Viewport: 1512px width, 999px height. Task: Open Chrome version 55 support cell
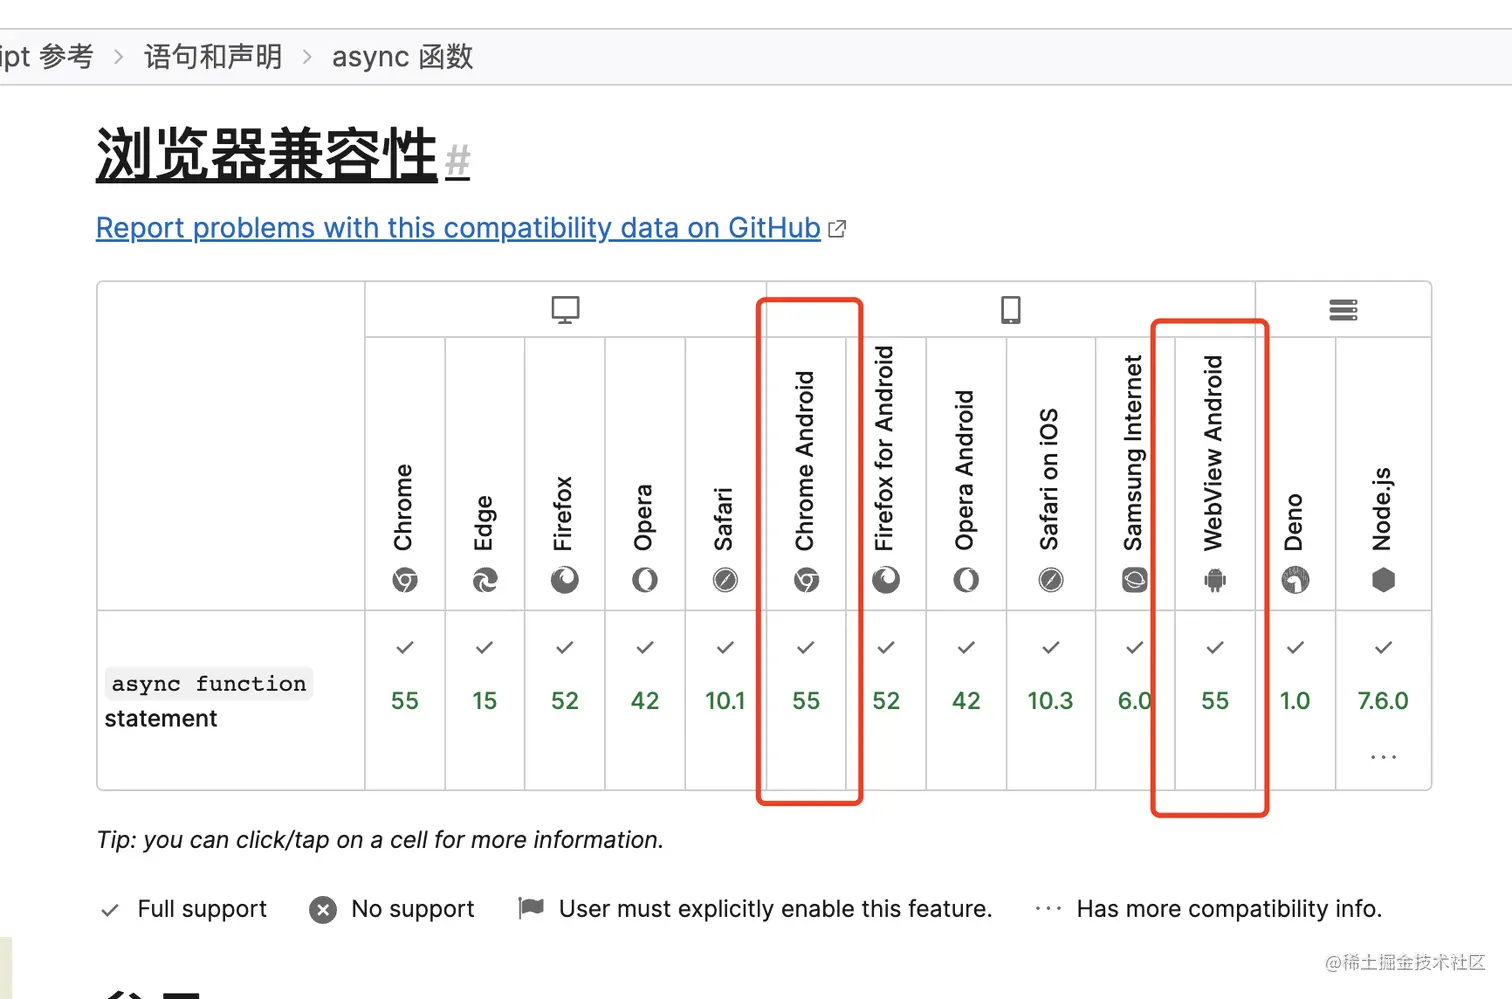click(x=405, y=700)
